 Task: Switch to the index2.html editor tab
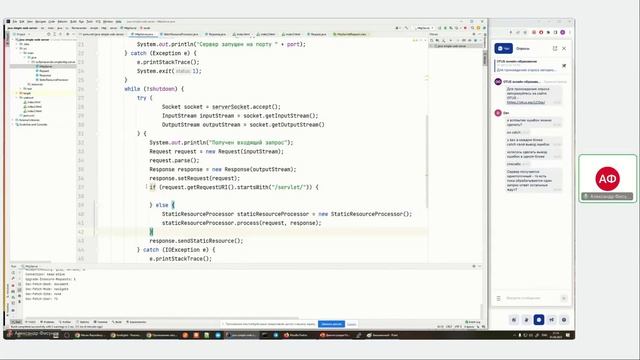(x=267, y=34)
